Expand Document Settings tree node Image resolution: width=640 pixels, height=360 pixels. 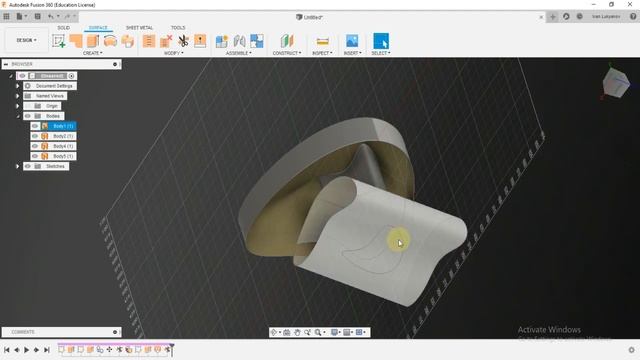18,86
